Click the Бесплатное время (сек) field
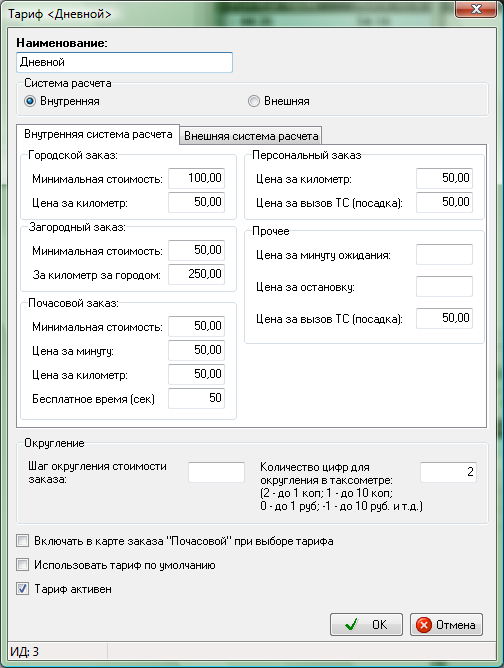 tap(196, 398)
